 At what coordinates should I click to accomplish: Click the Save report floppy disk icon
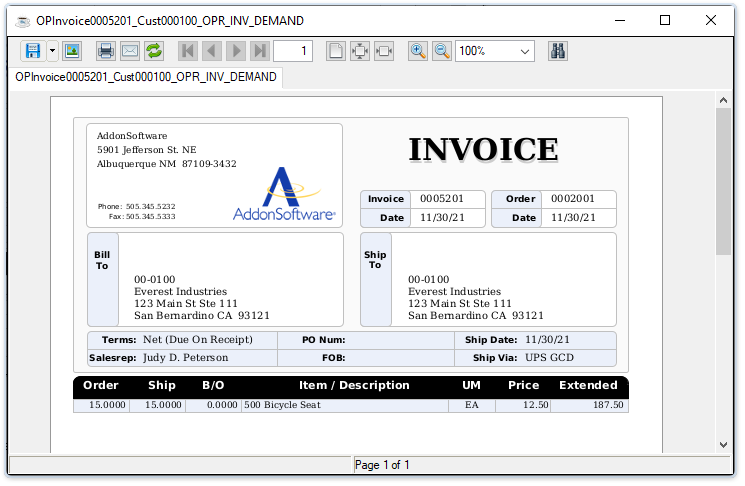point(33,51)
